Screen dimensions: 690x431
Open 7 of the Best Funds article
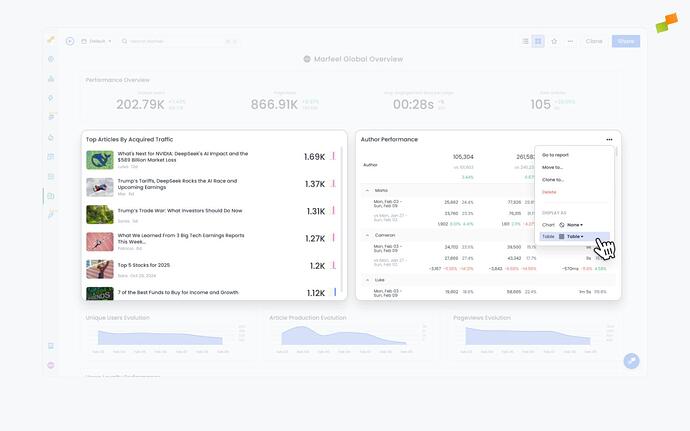(178, 292)
